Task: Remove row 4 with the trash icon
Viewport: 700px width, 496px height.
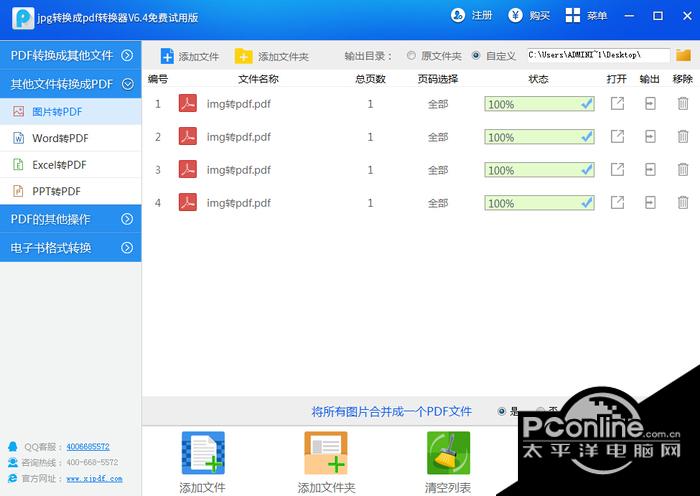Action: click(x=683, y=203)
